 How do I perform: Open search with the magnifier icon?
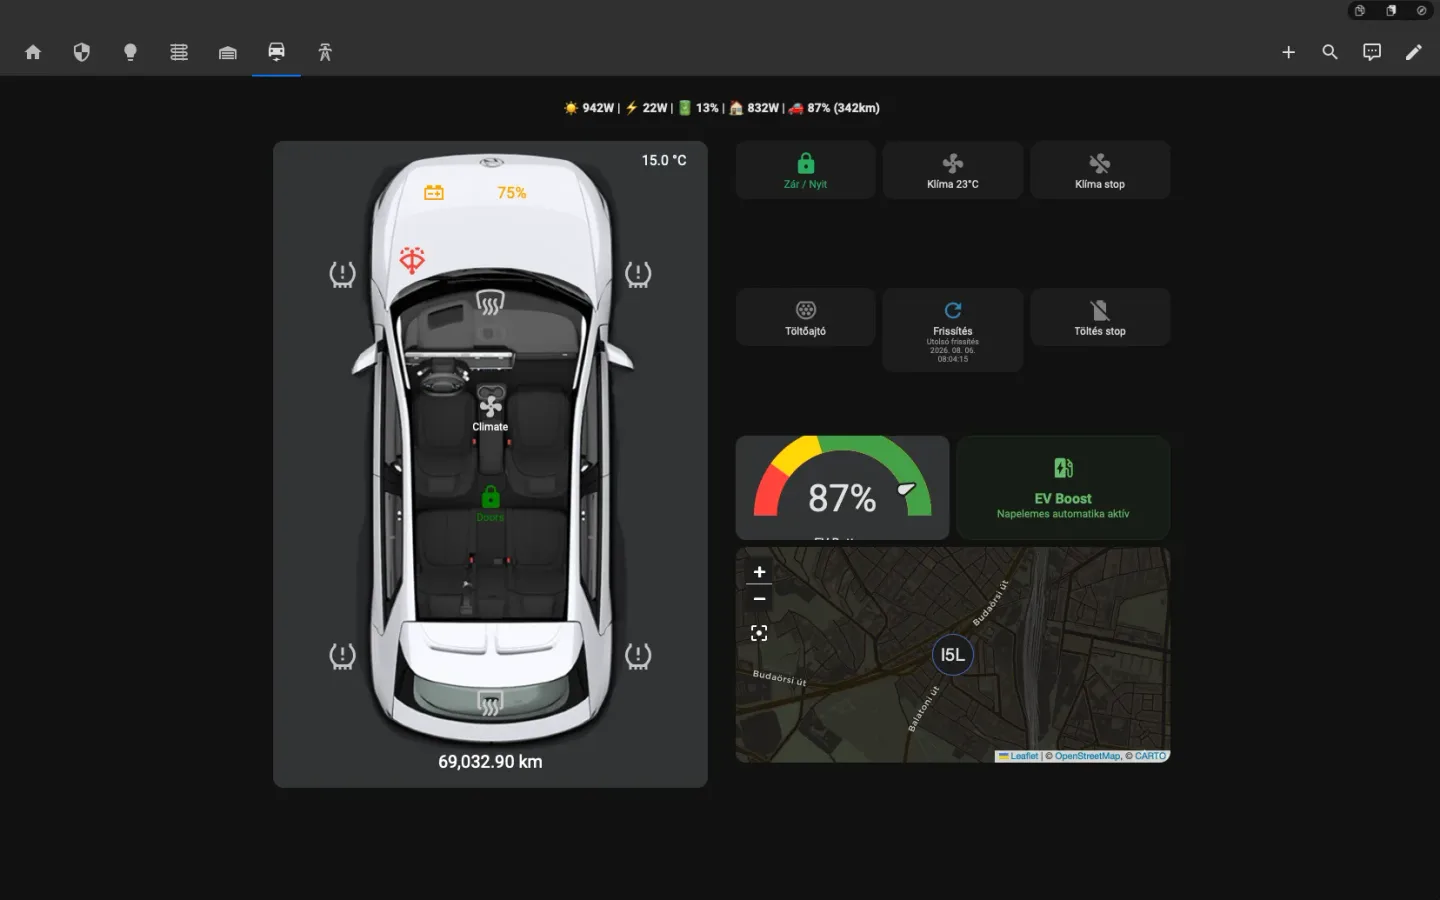tap(1330, 52)
